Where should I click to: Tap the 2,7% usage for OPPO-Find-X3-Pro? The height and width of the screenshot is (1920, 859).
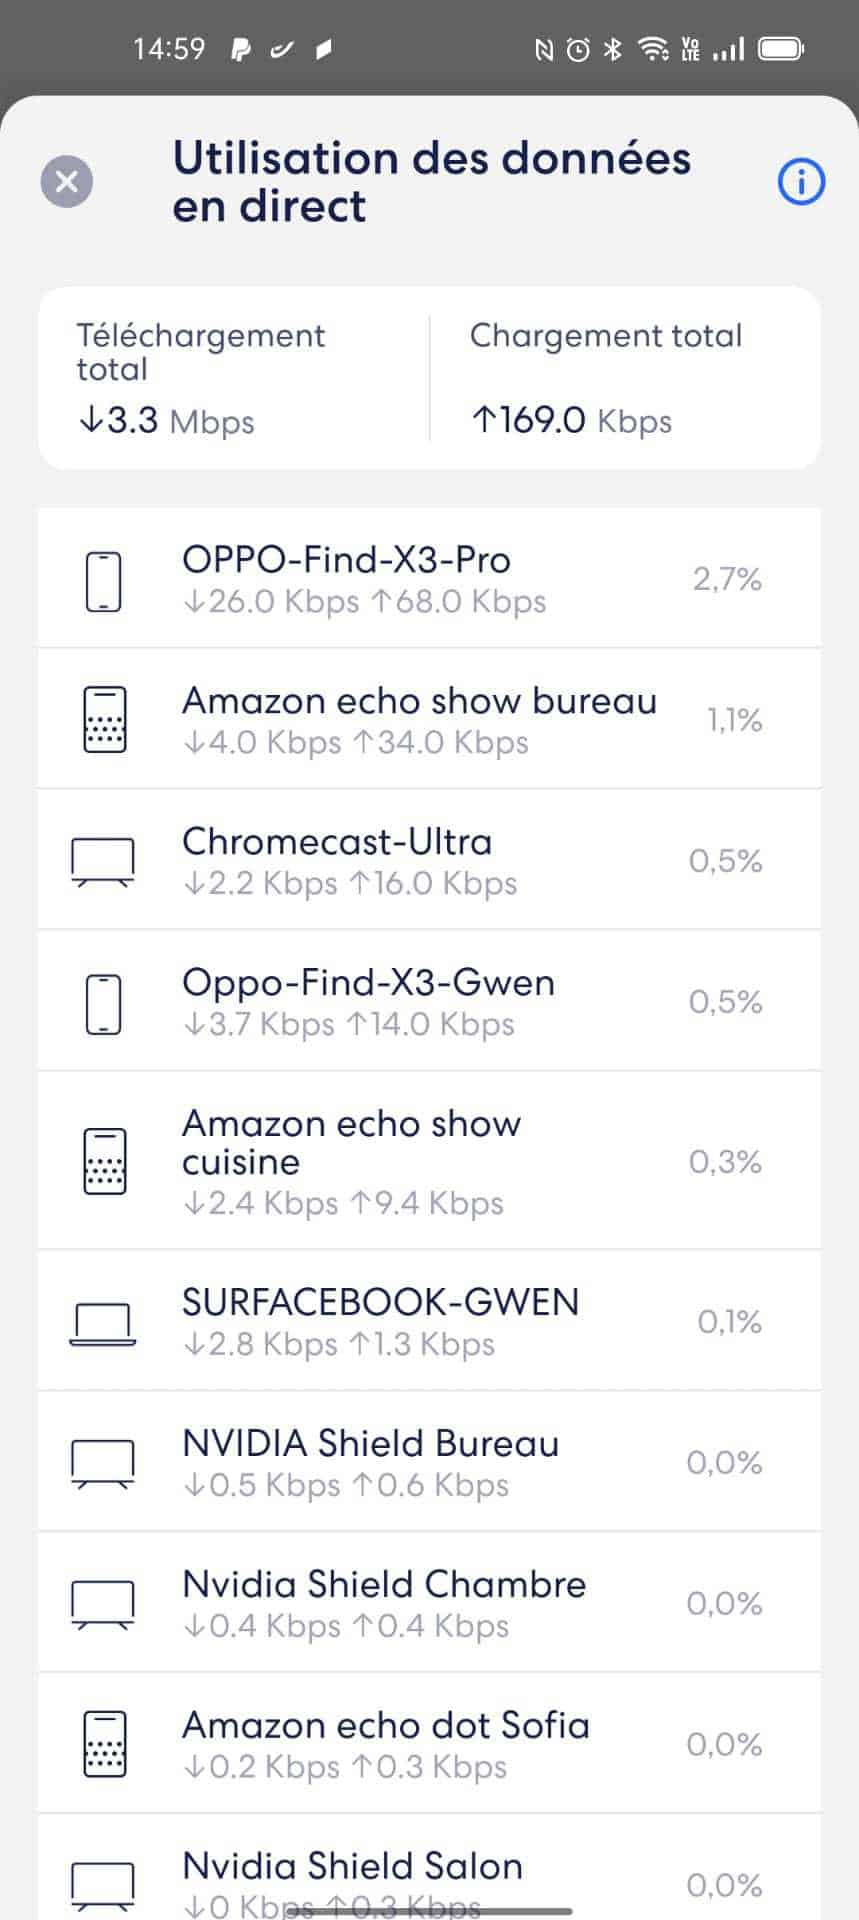(x=727, y=579)
